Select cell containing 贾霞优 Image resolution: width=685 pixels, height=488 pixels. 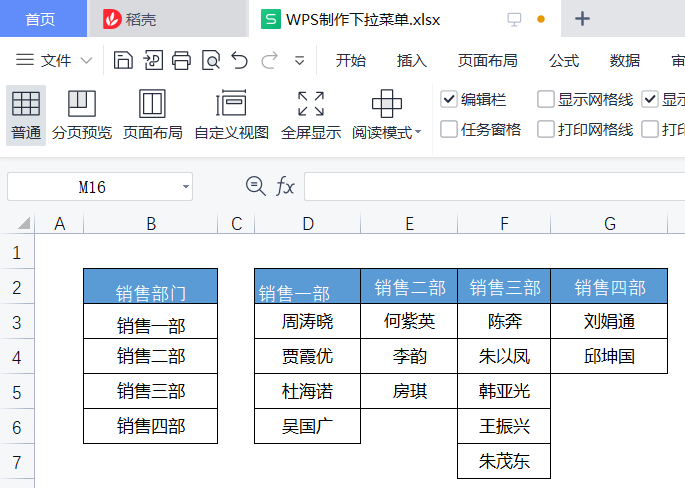pos(308,356)
